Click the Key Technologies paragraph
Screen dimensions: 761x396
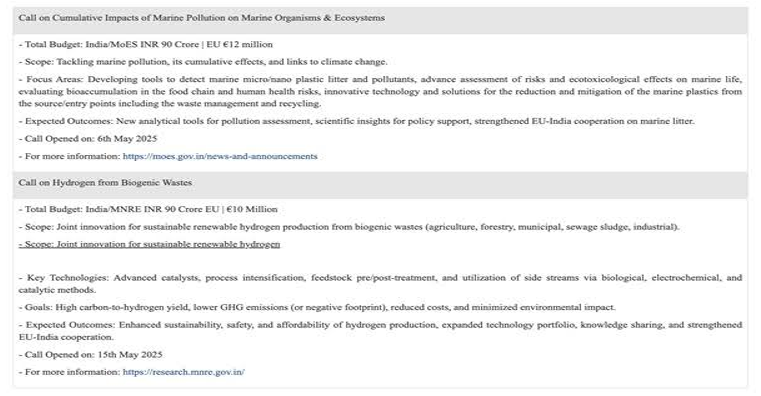(x=380, y=284)
